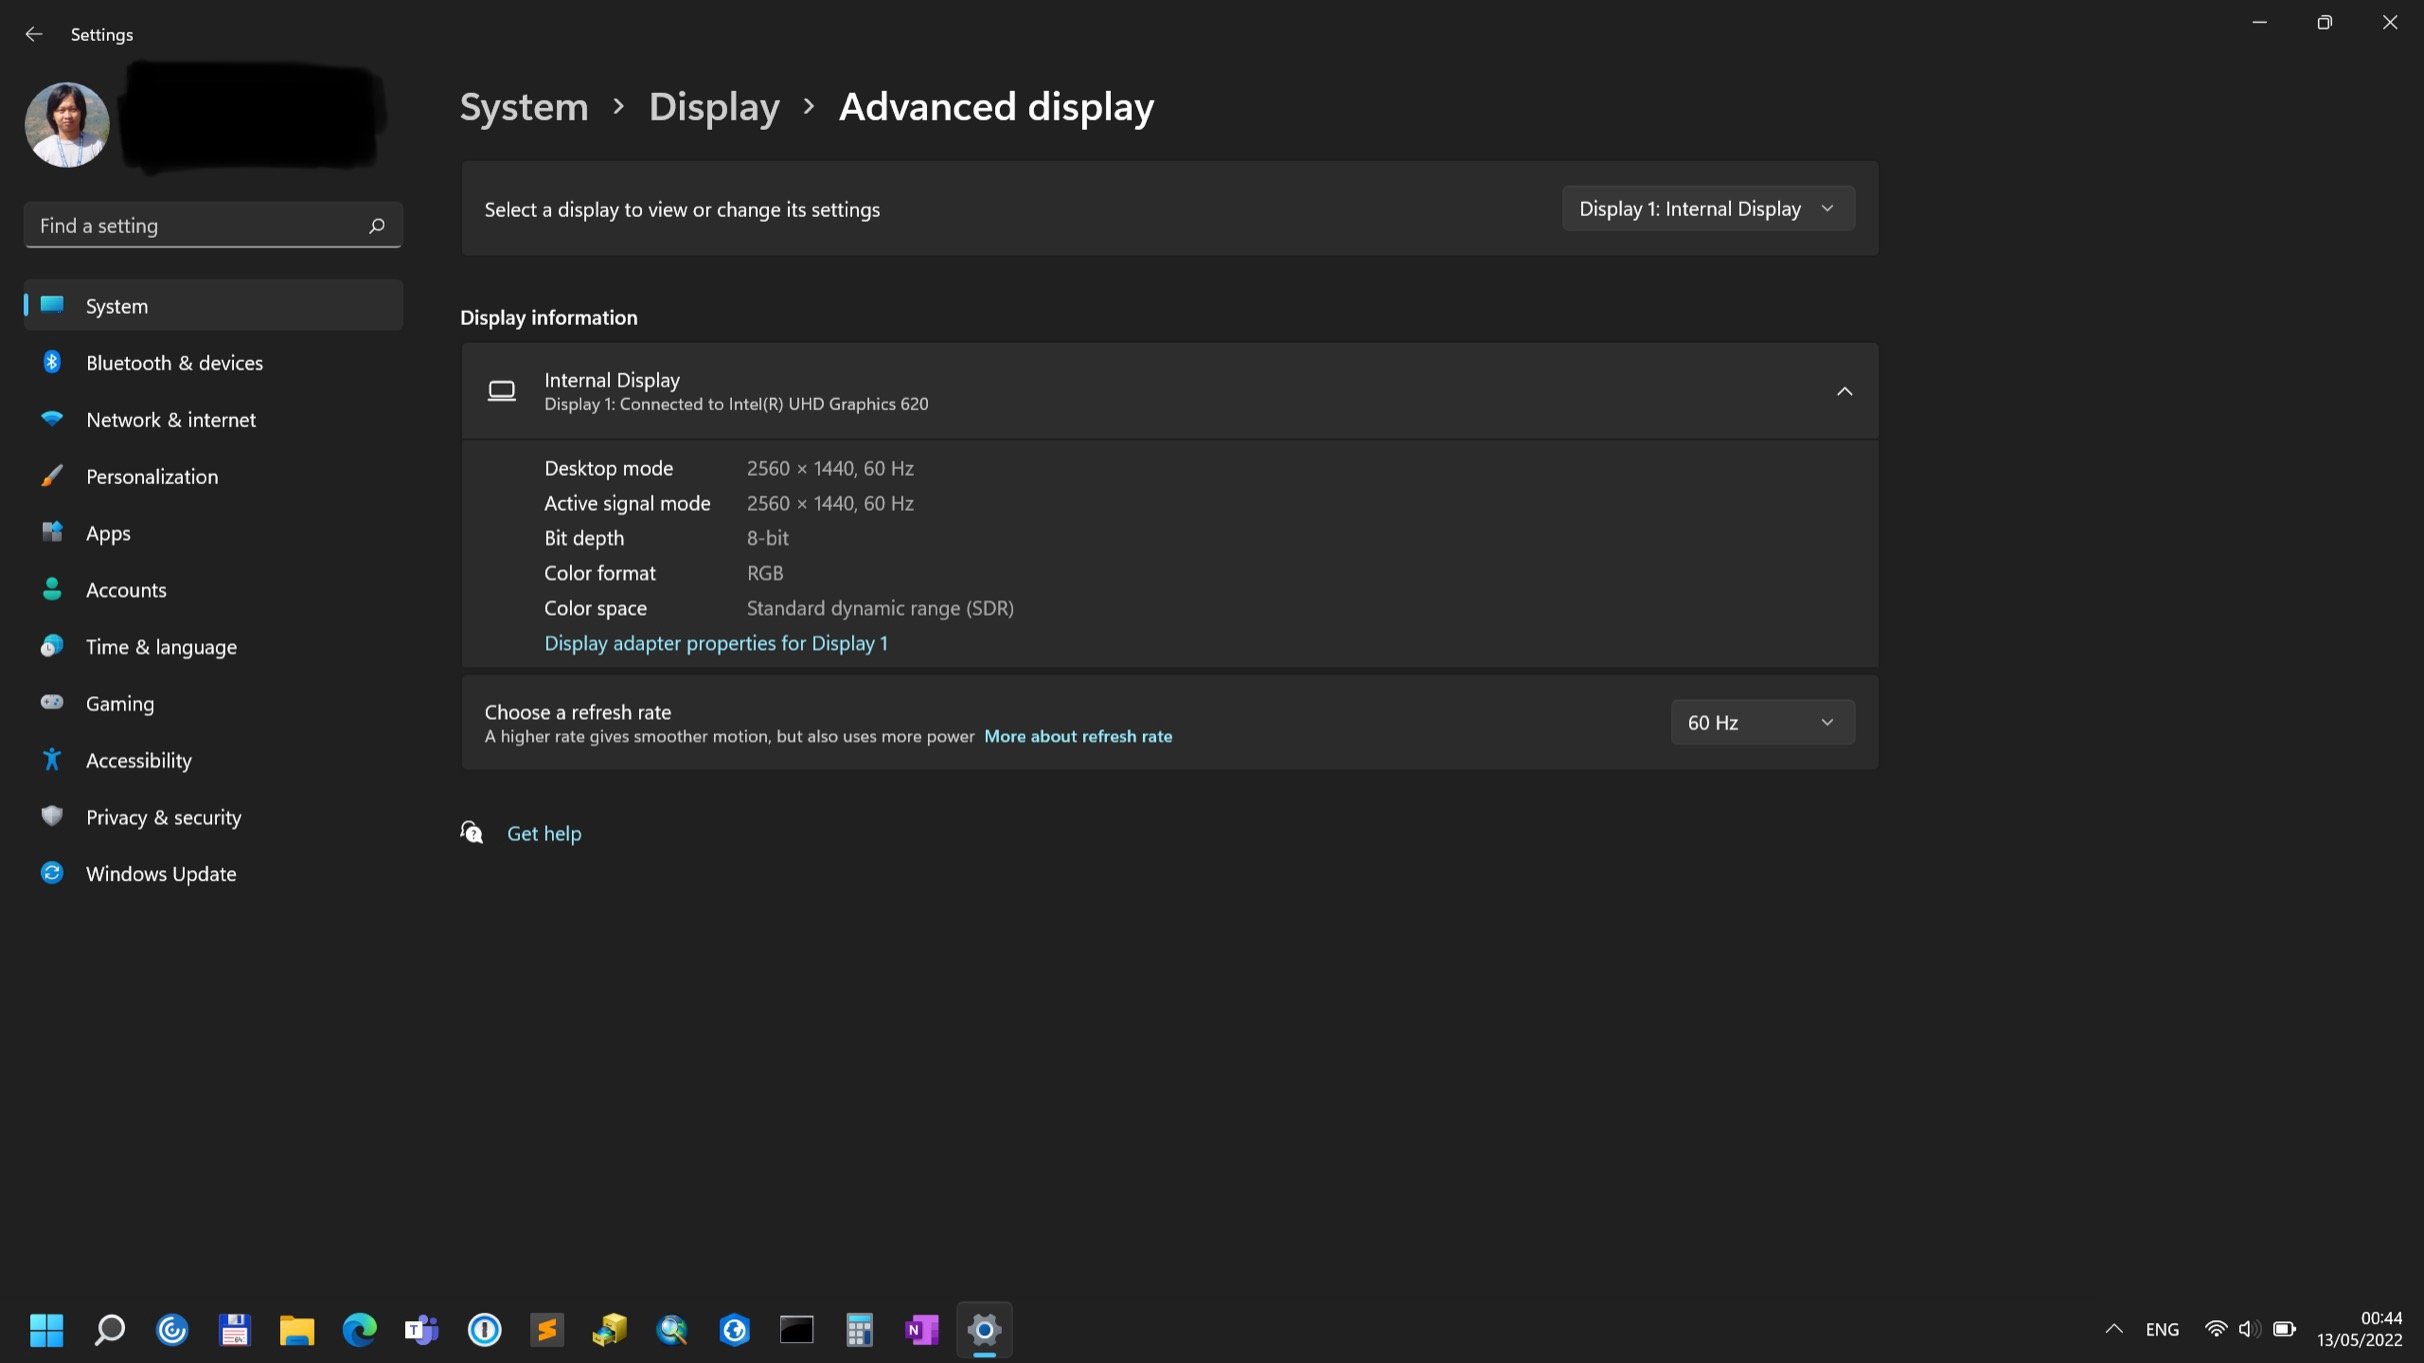The width and height of the screenshot is (2424, 1363).
Task: Click the Settings gear in taskbar
Action: tap(984, 1329)
